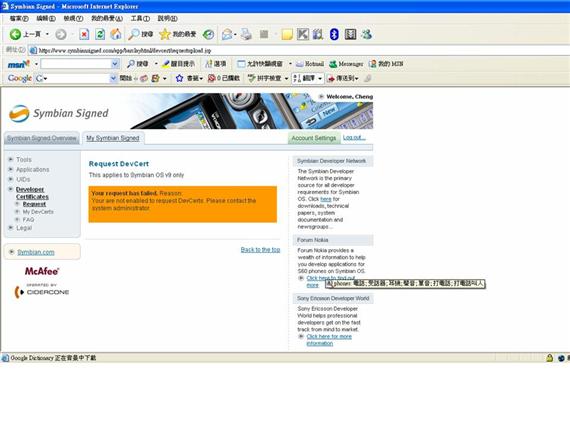This screenshot has width=570, height=428.
Task: Select My DevCerts in the sidebar
Action: click(38, 212)
